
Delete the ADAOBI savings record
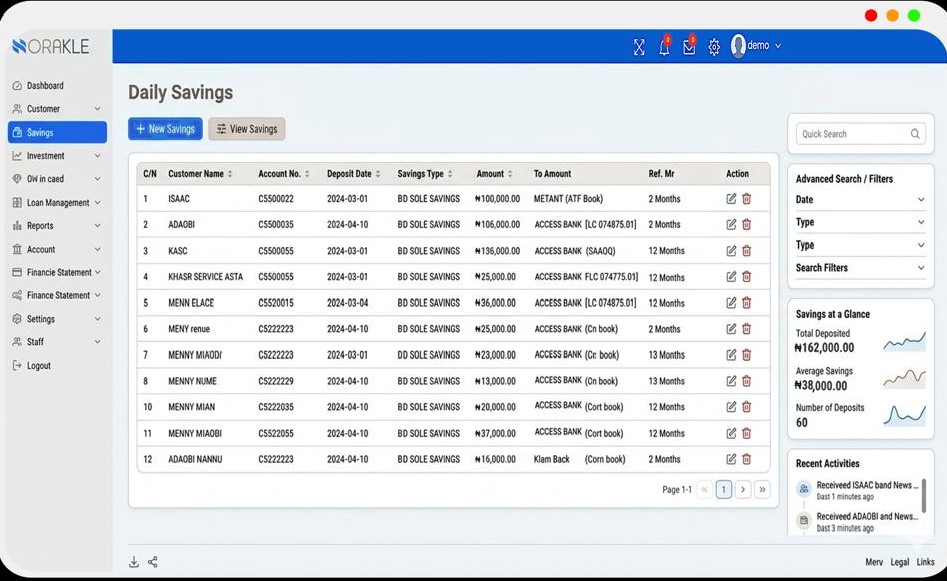747,225
